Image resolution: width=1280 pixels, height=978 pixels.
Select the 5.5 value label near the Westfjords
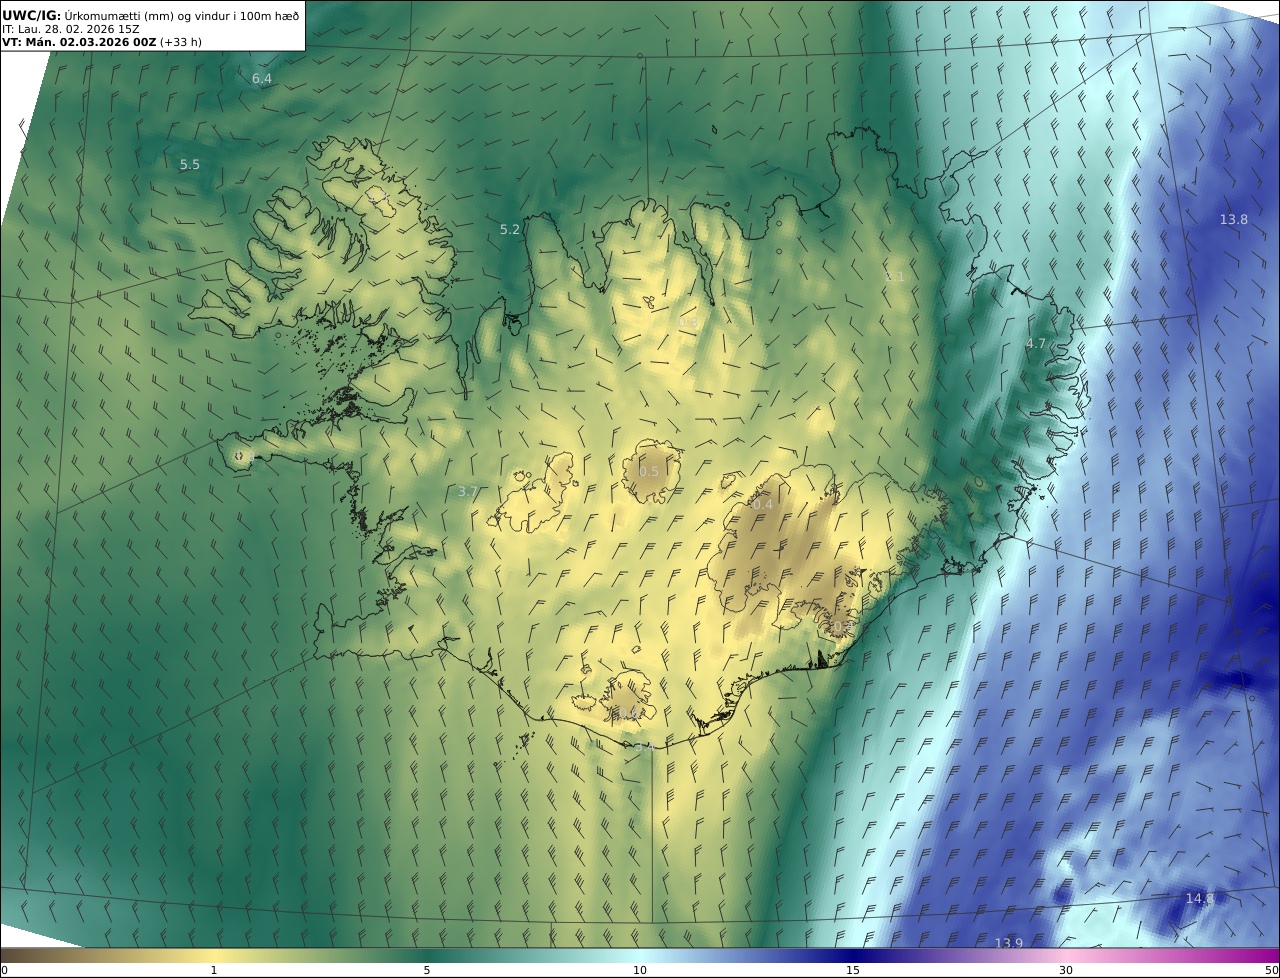(x=190, y=165)
